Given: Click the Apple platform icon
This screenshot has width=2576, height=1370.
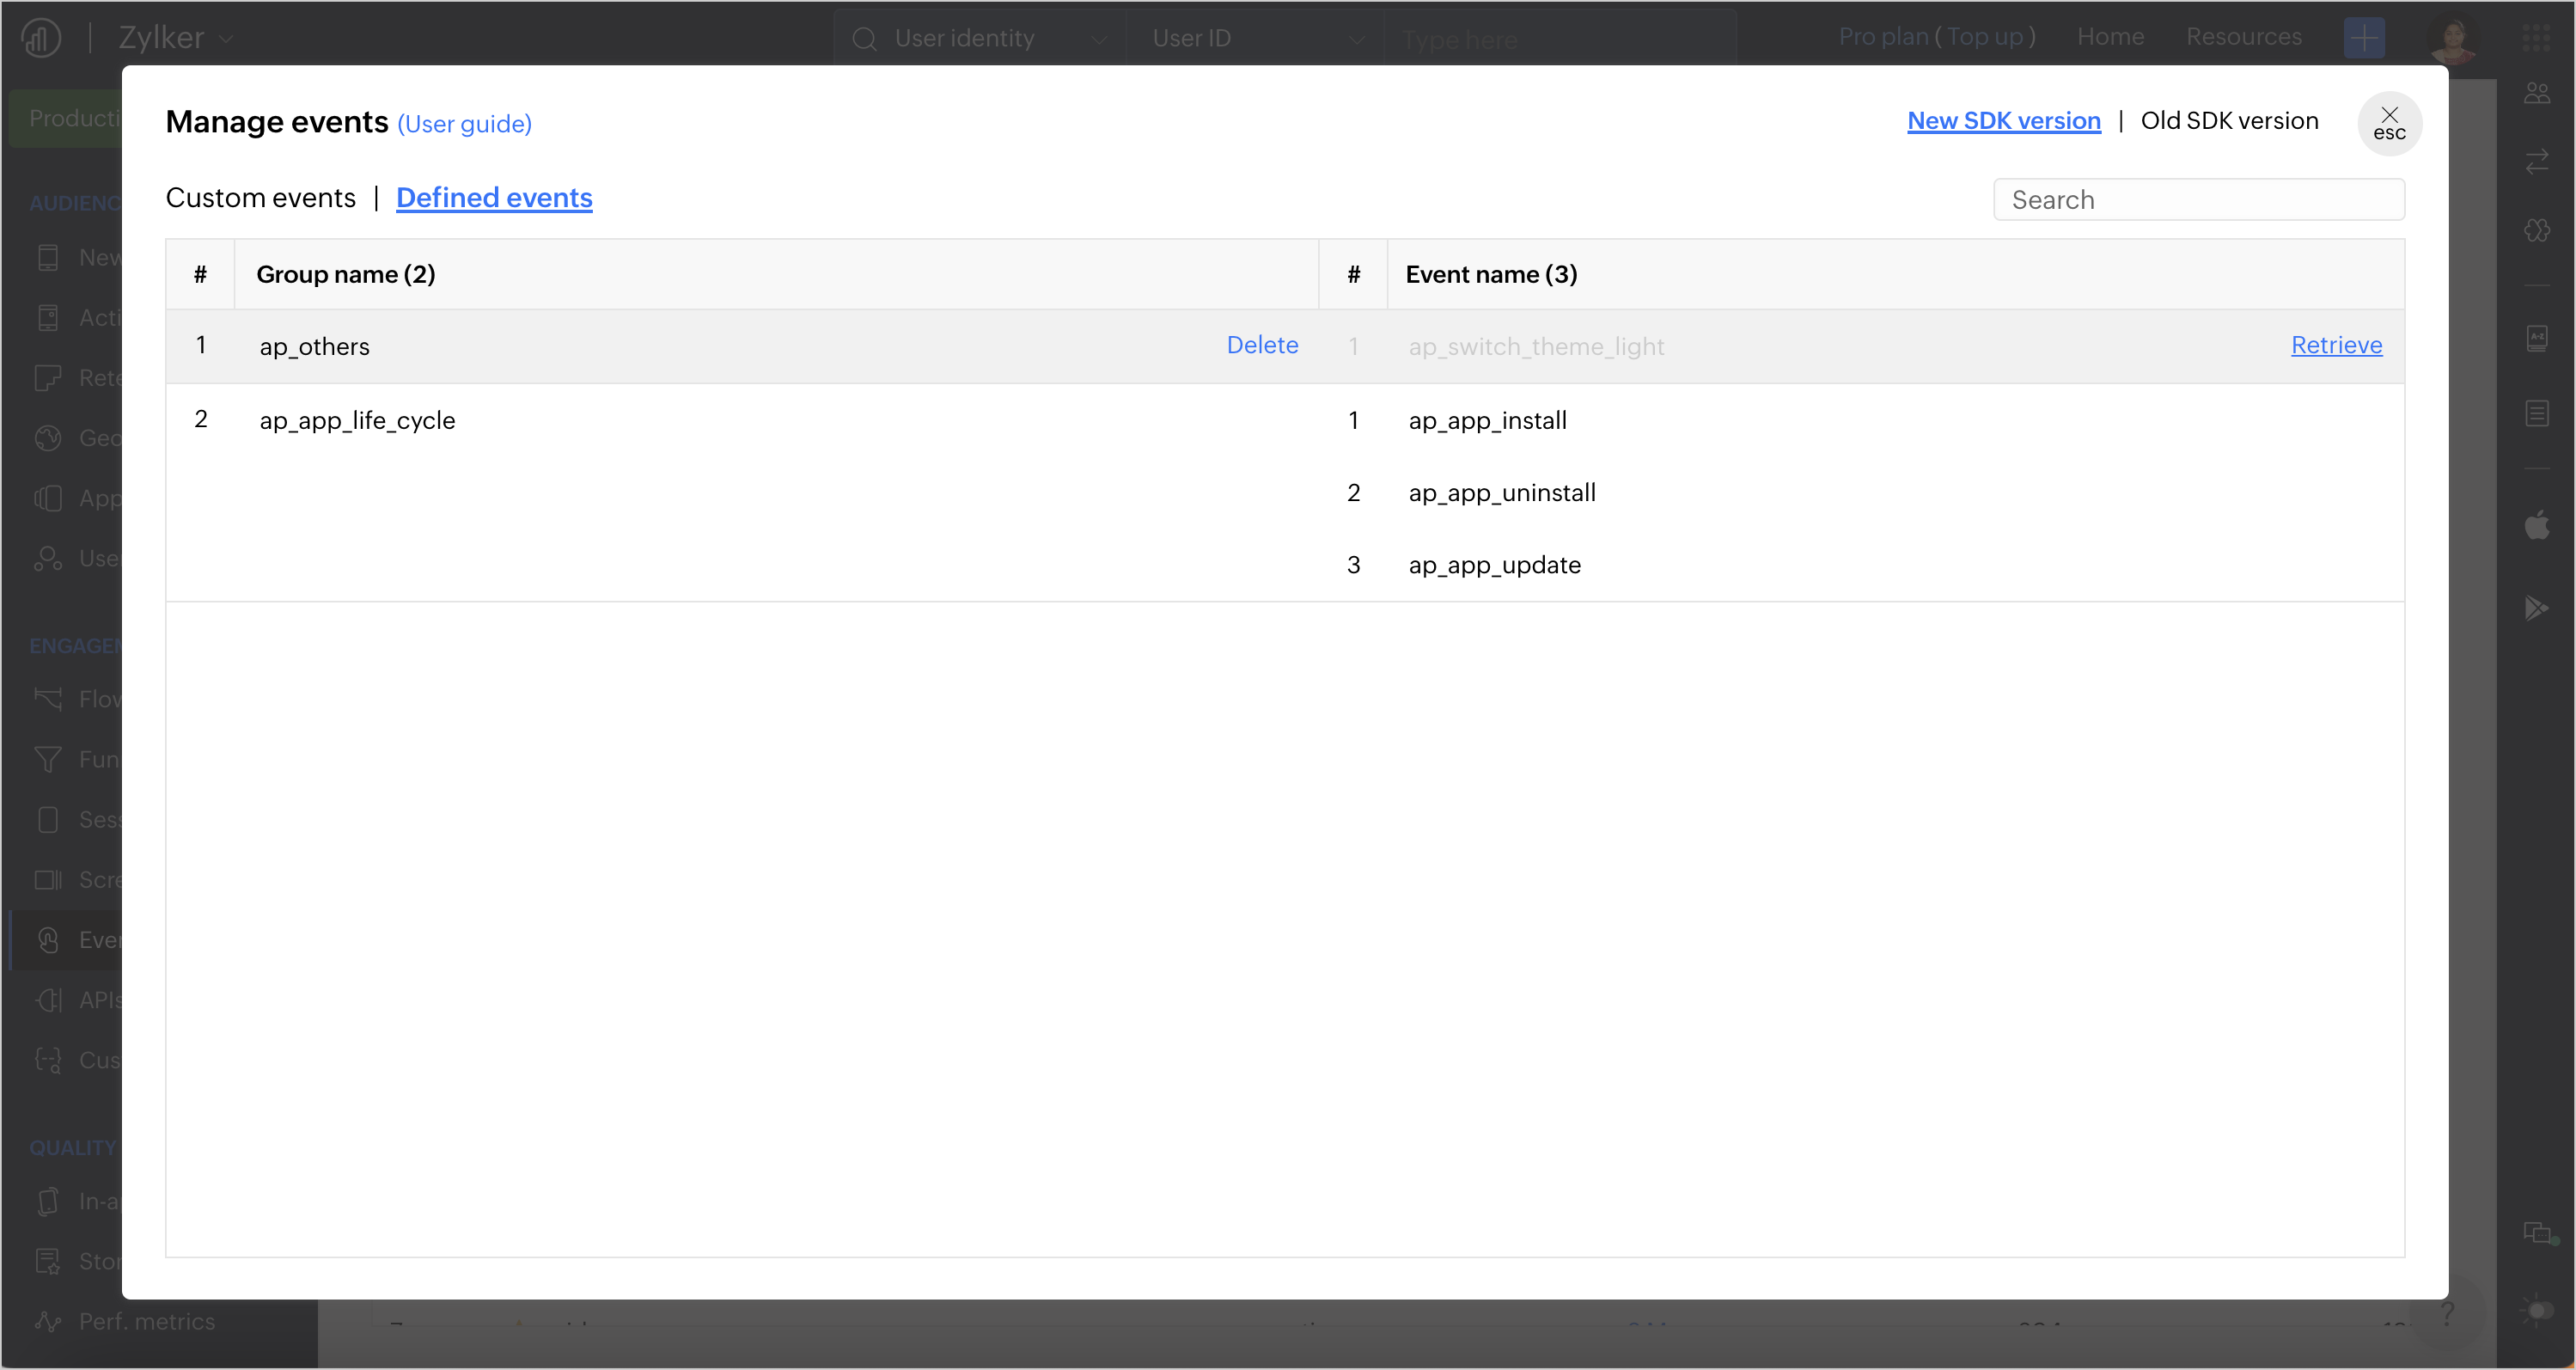Looking at the screenshot, I should 2536,525.
